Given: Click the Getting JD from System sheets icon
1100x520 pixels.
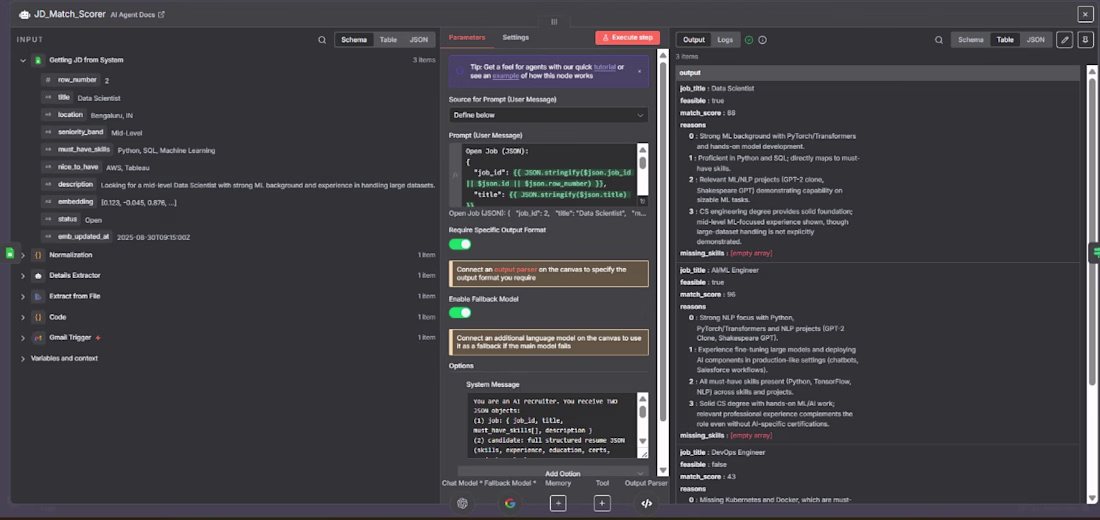Looking at the screenshot, I should (x=38, y=60).
